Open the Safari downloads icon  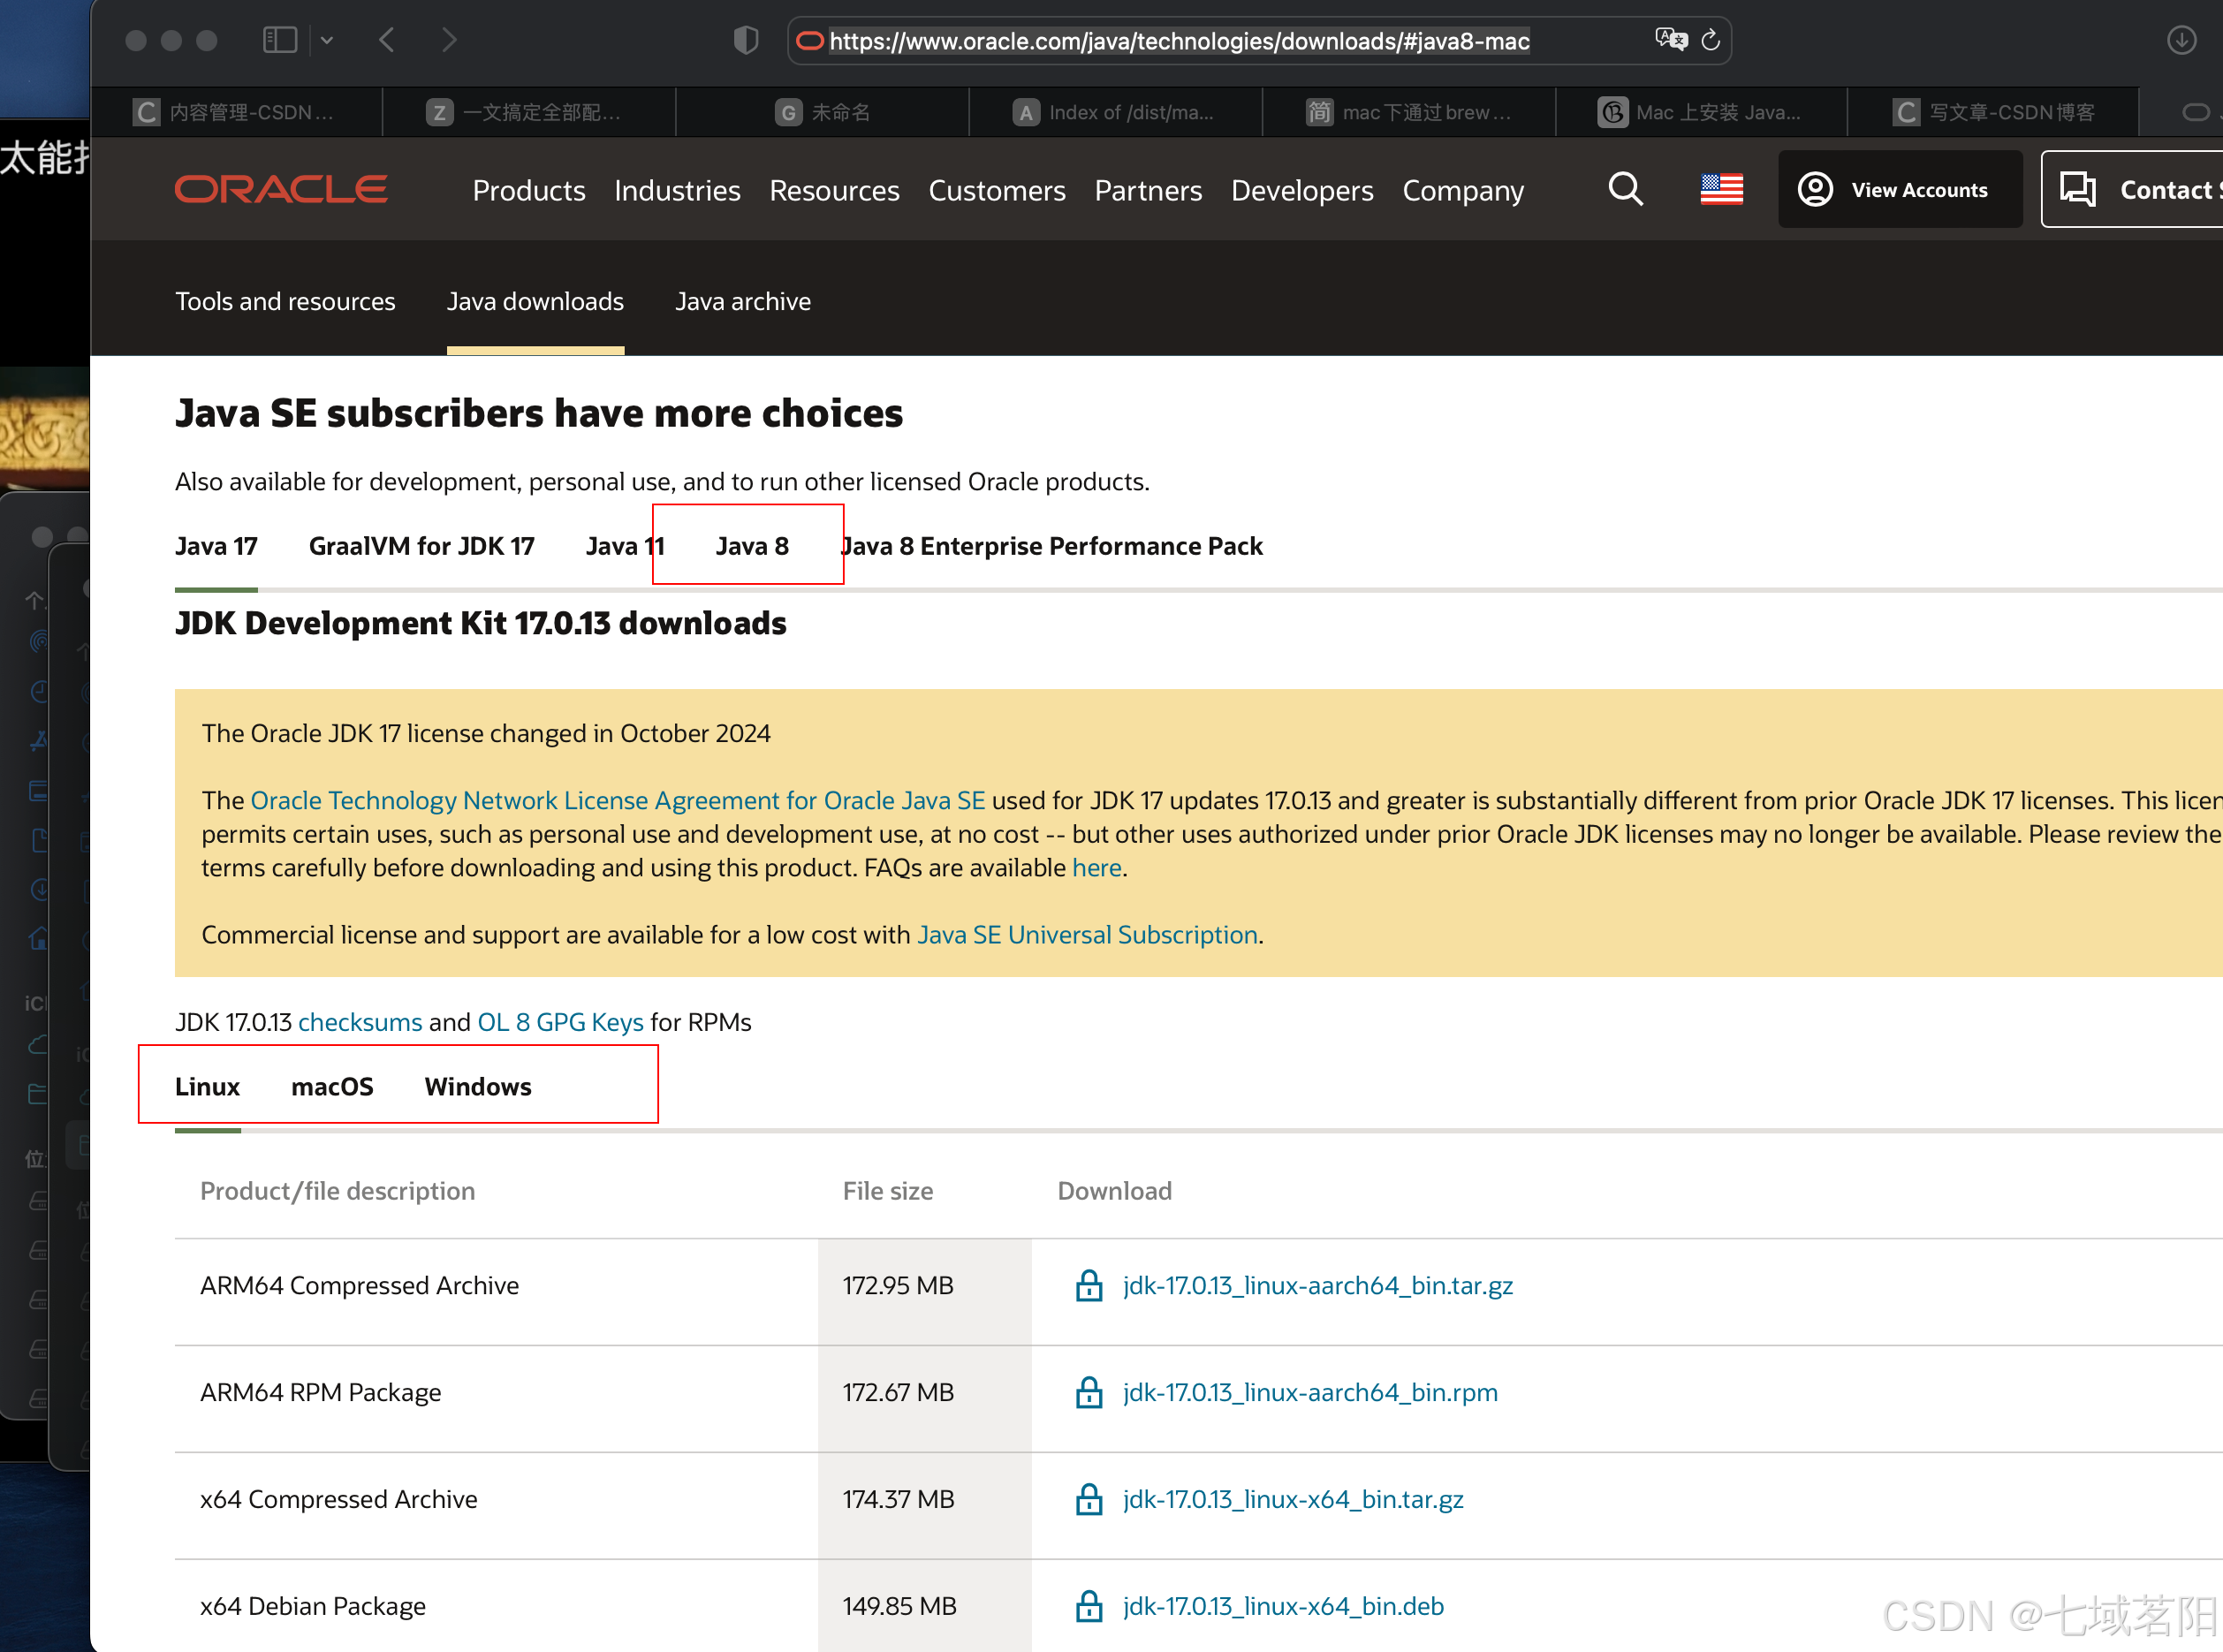click(x=2181, y=40)
